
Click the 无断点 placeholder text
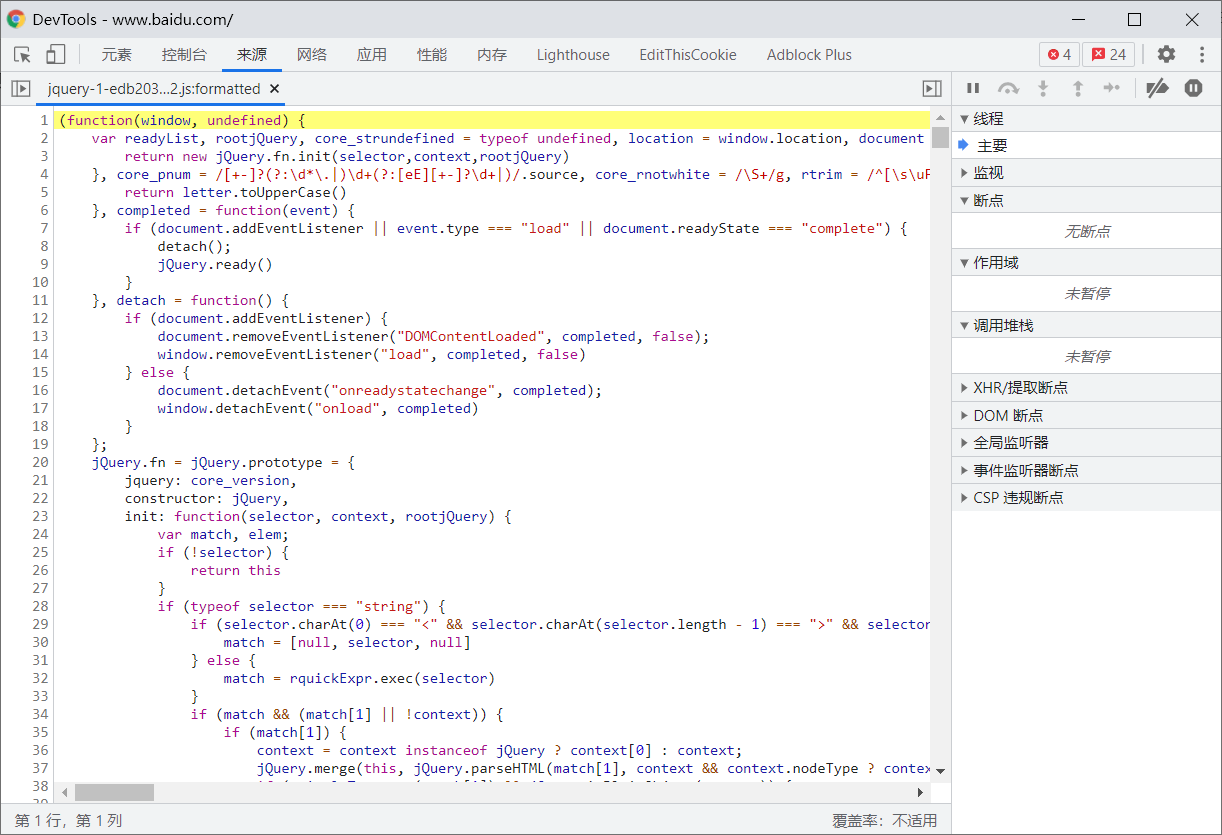pyautogui.click(x=1087, y=231)
